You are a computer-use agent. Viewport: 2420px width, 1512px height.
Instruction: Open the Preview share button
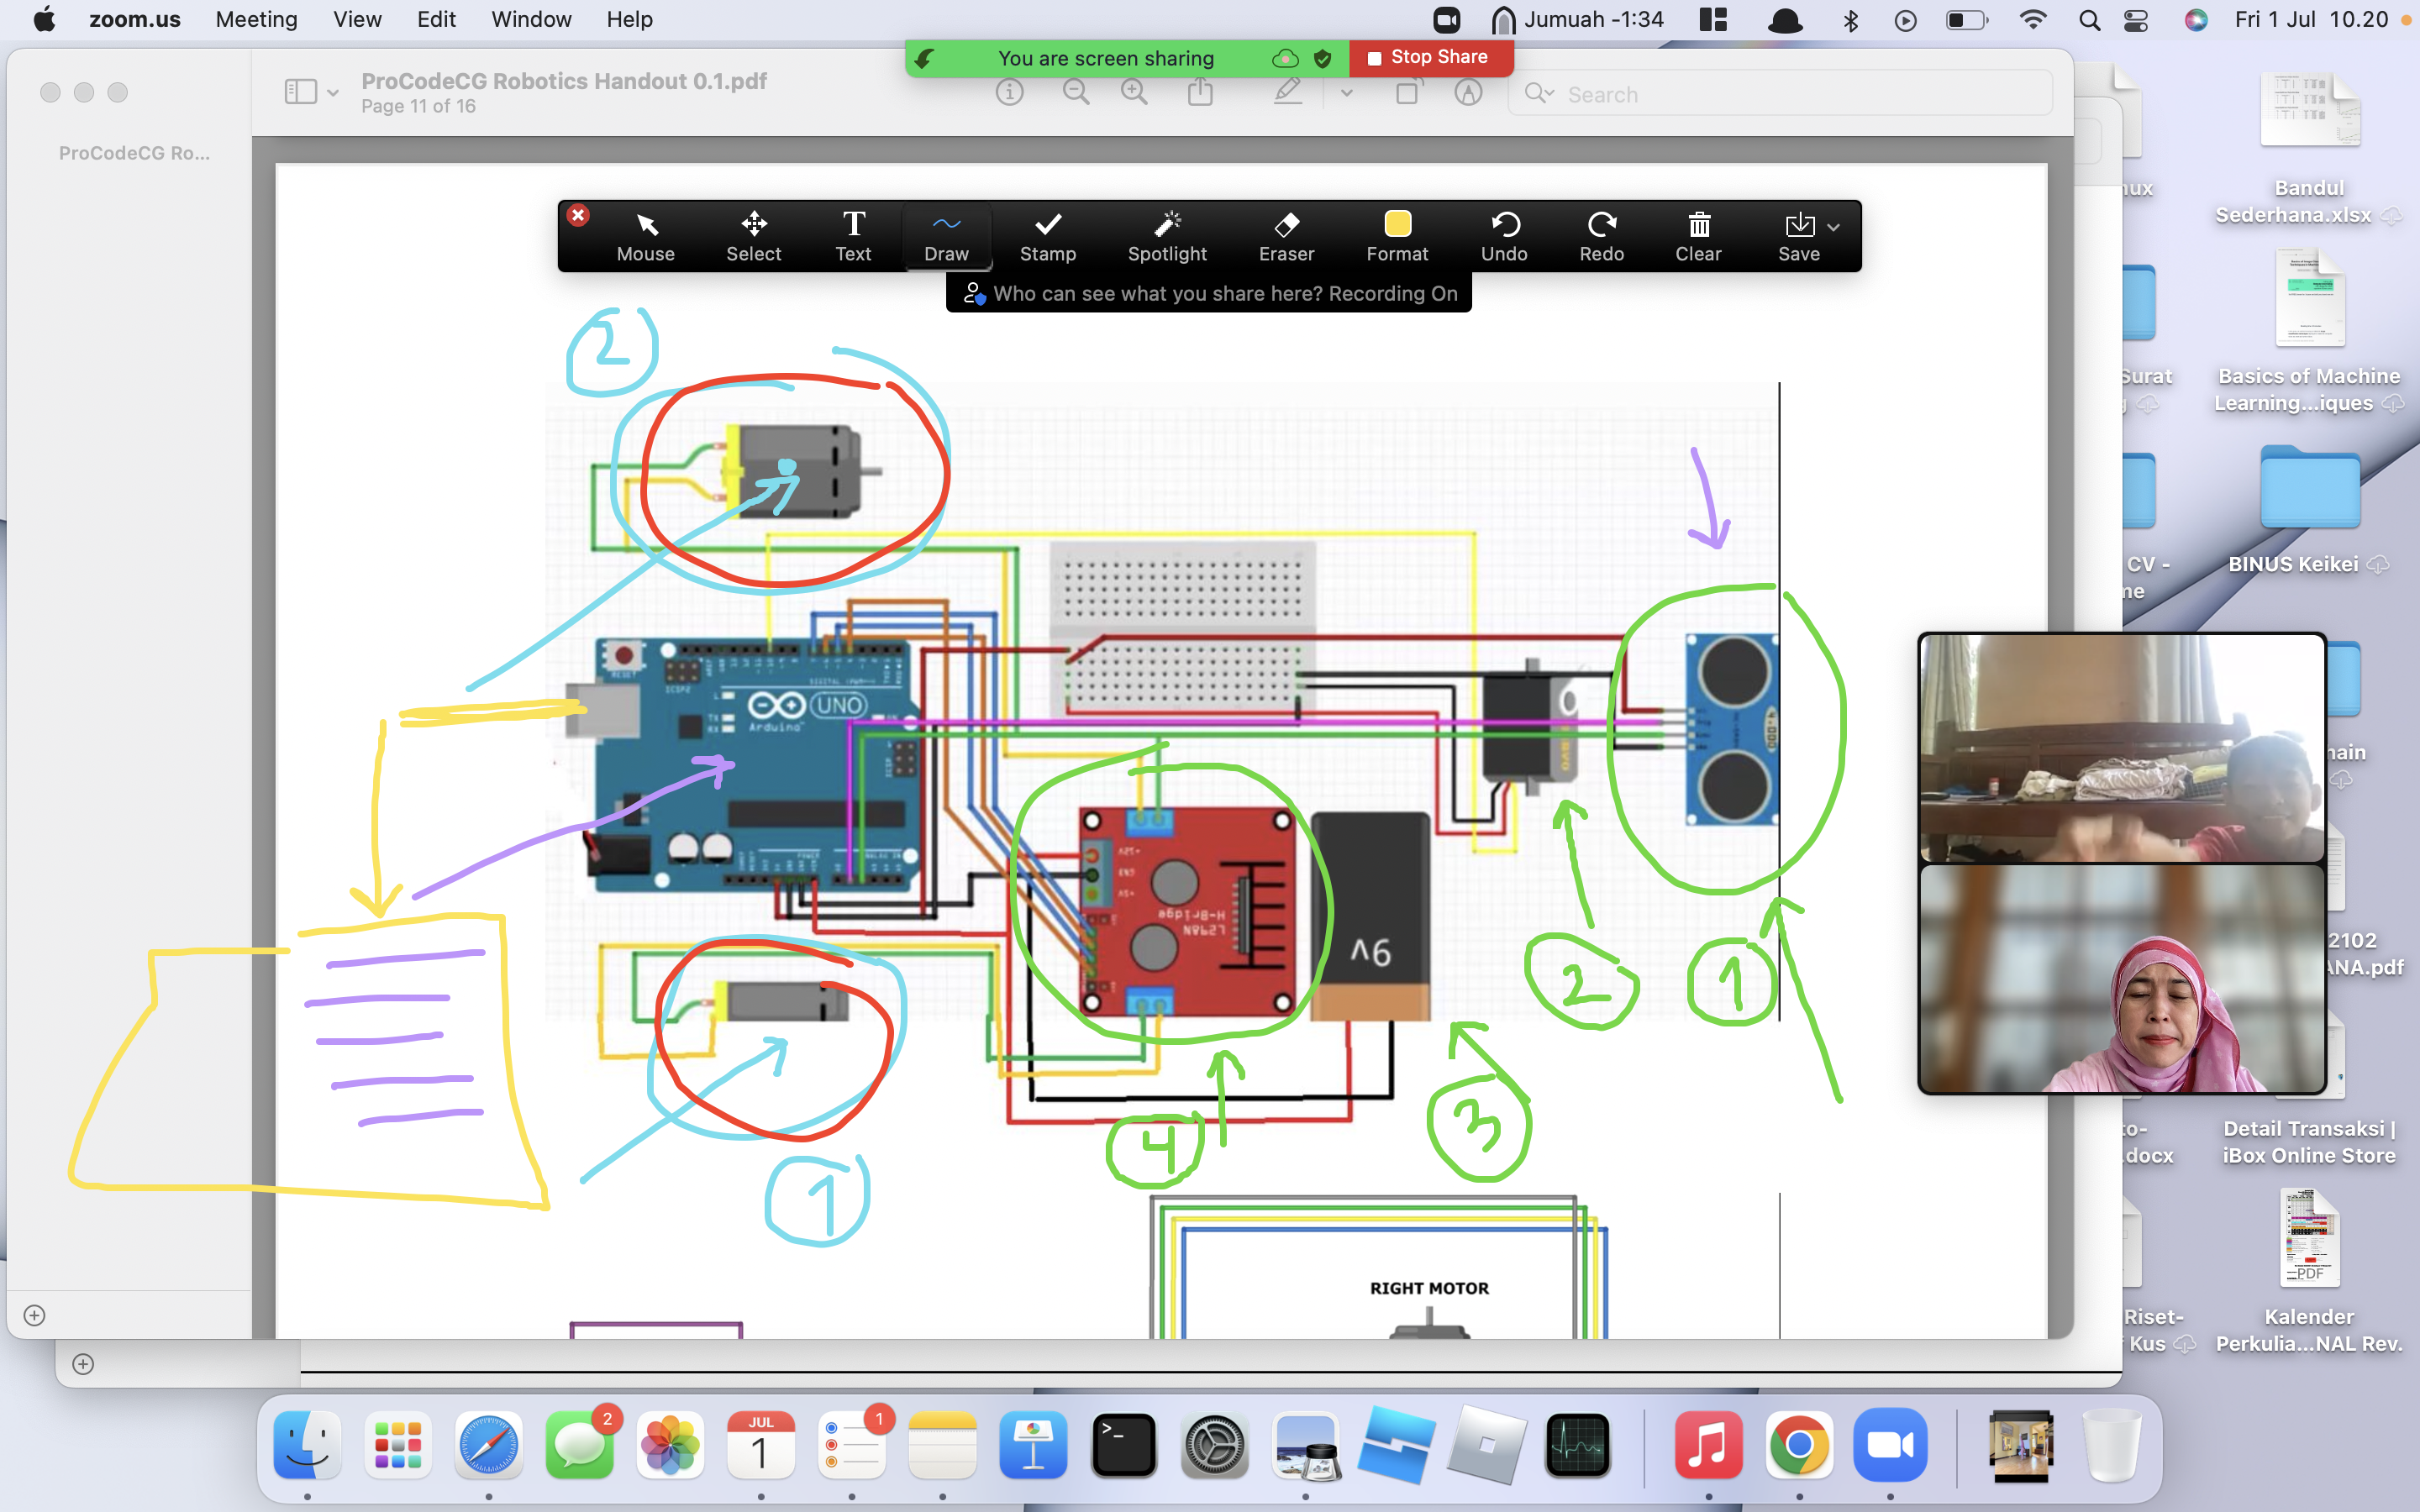1200,93
